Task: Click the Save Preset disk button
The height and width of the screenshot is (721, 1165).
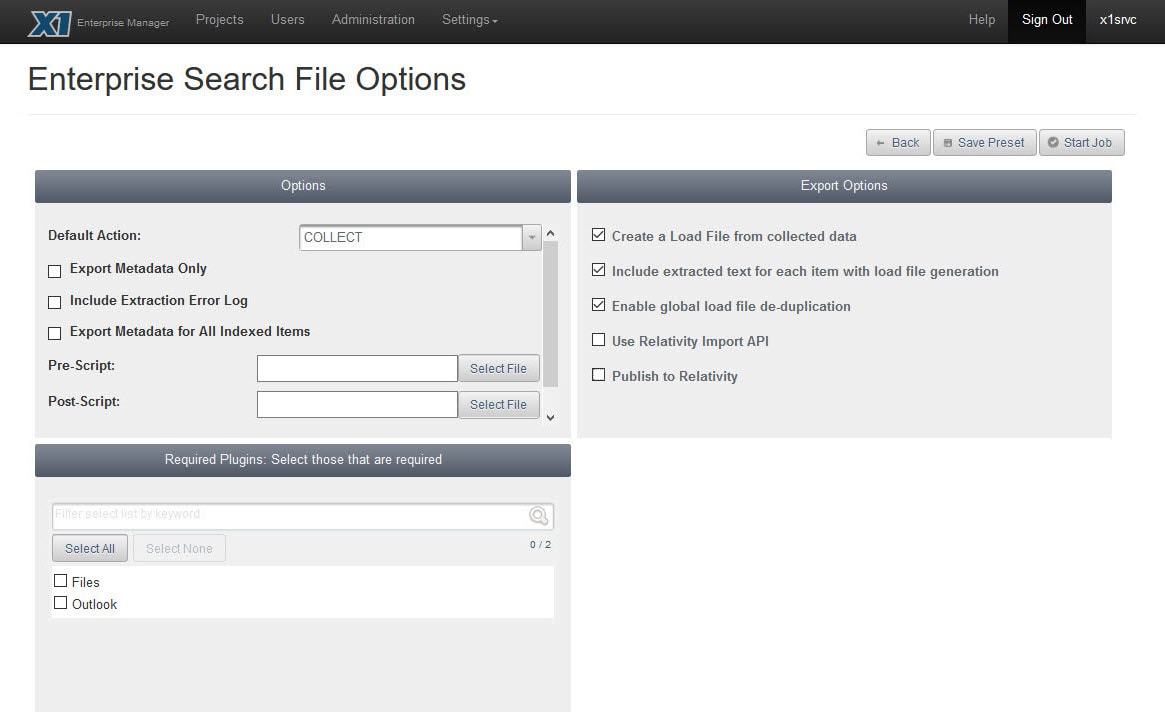Action: pos(984,143)
